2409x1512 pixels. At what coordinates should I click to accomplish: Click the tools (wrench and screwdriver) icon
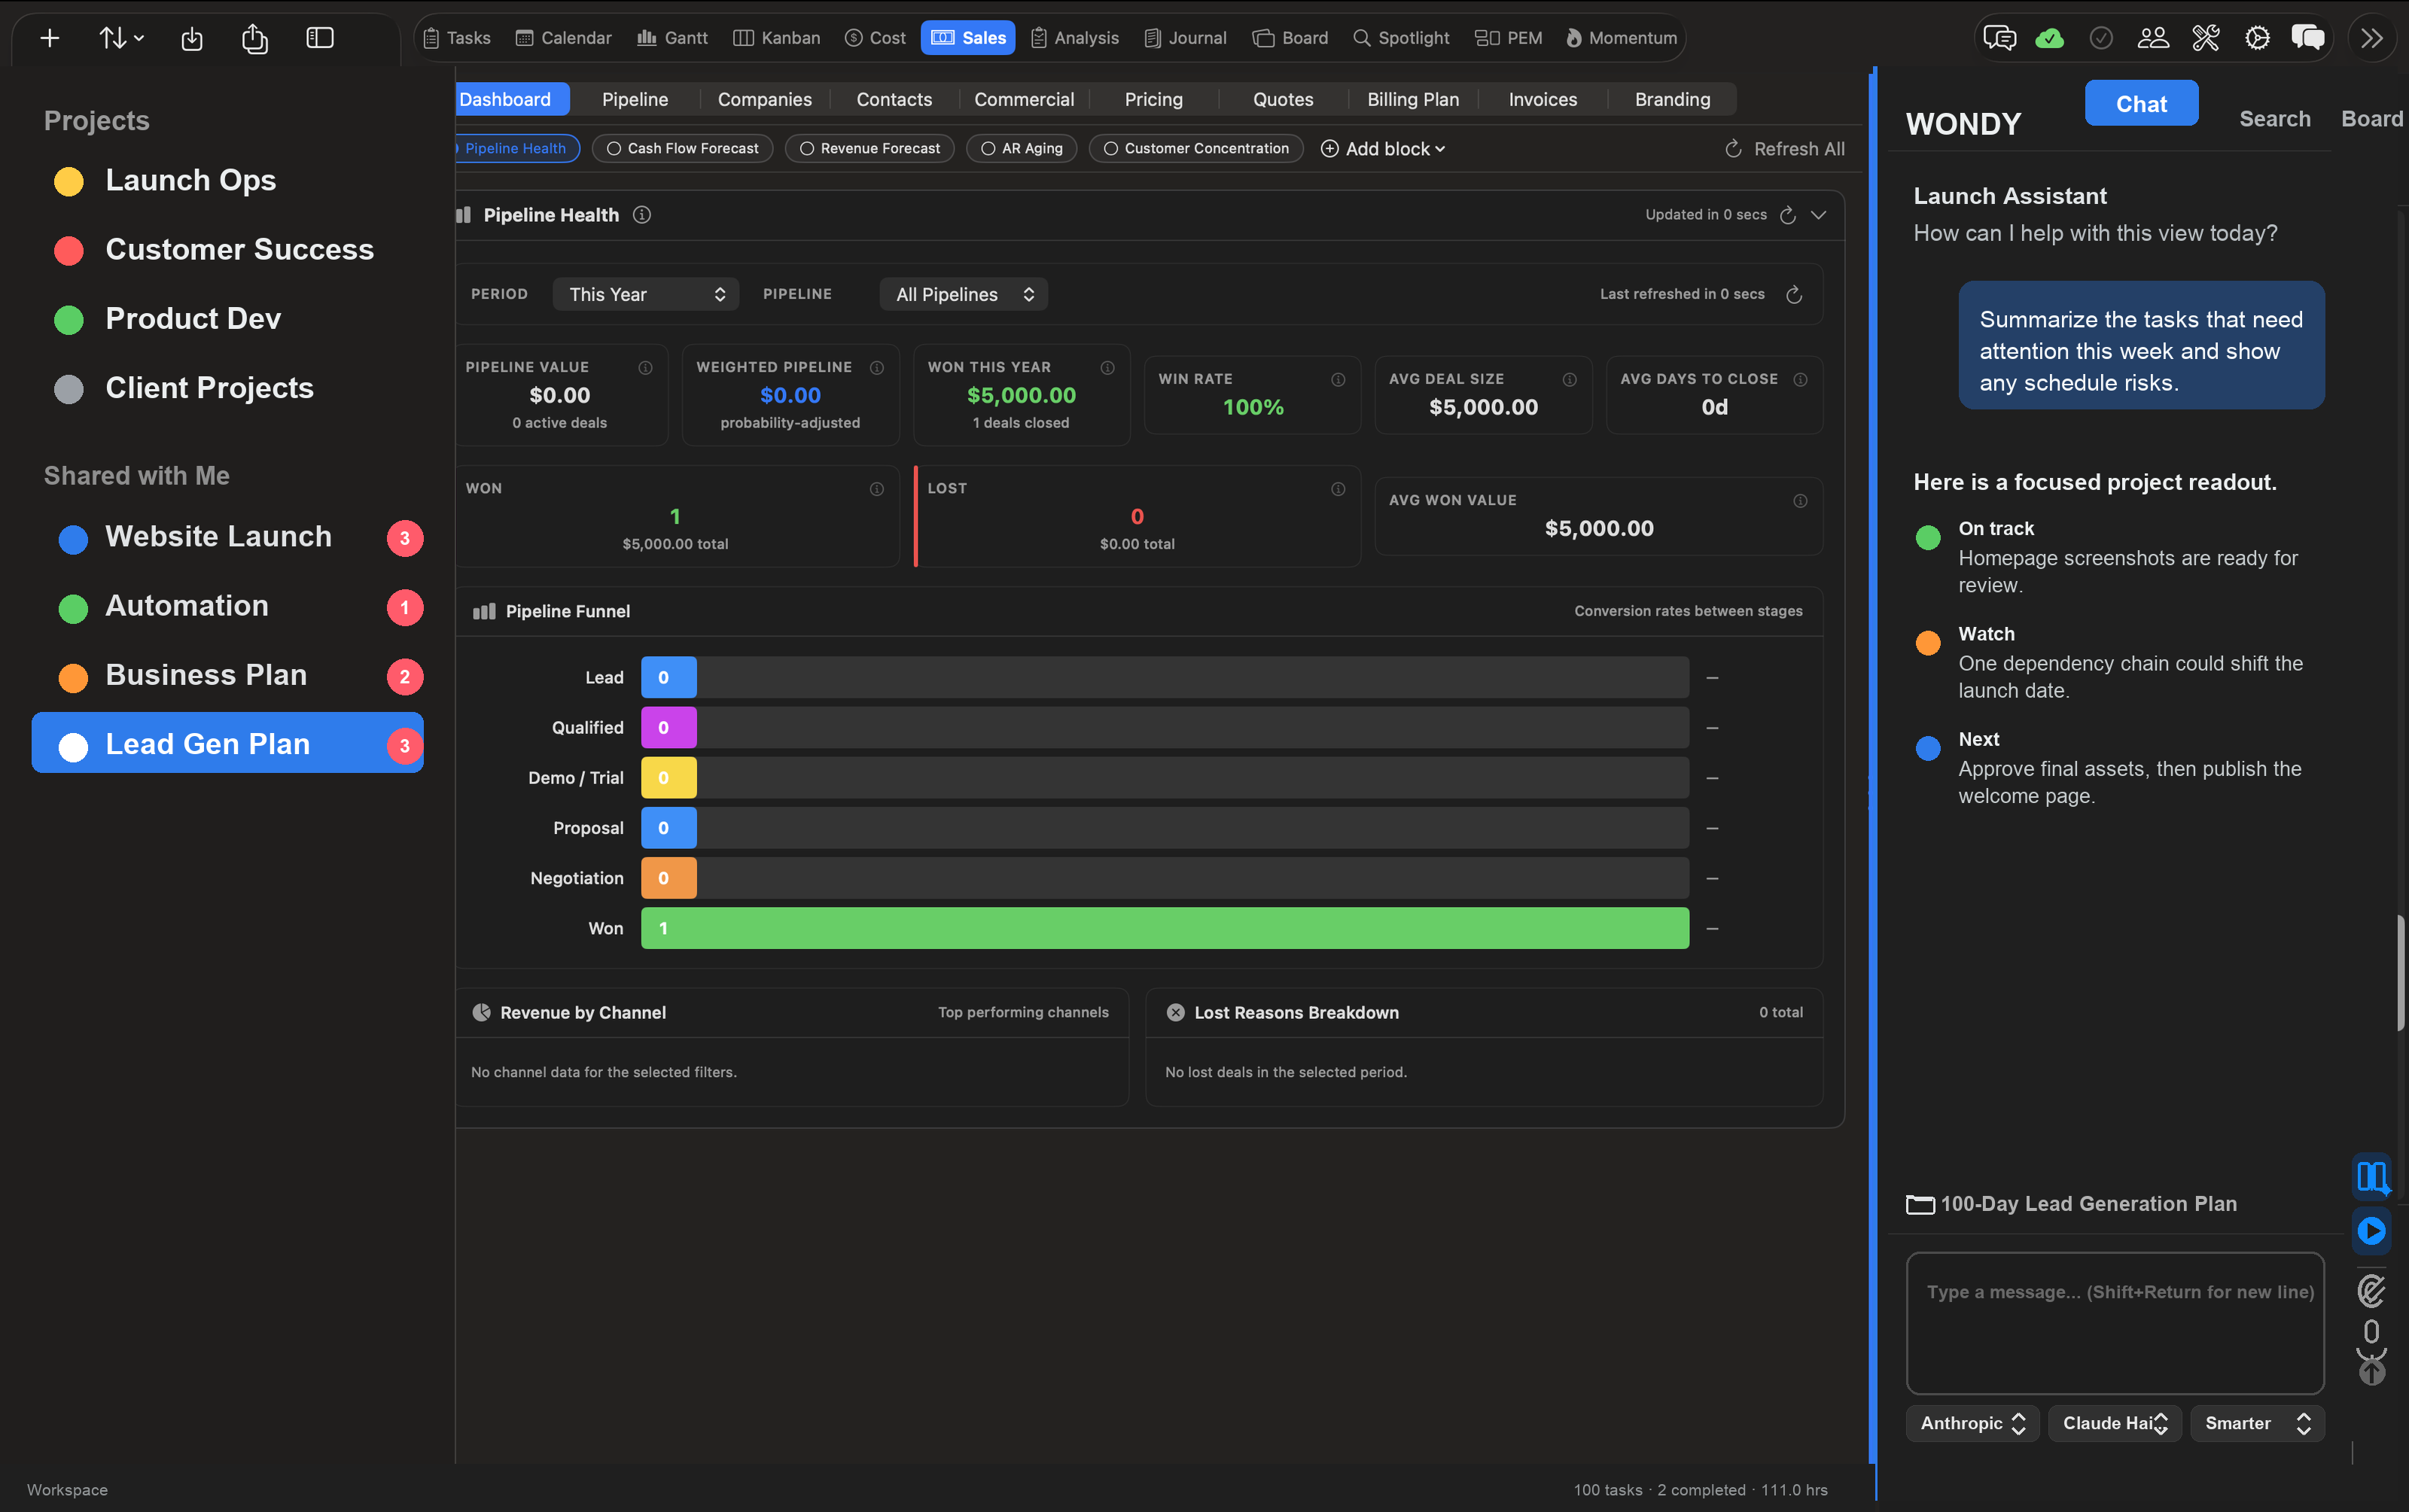(2205, 38)
